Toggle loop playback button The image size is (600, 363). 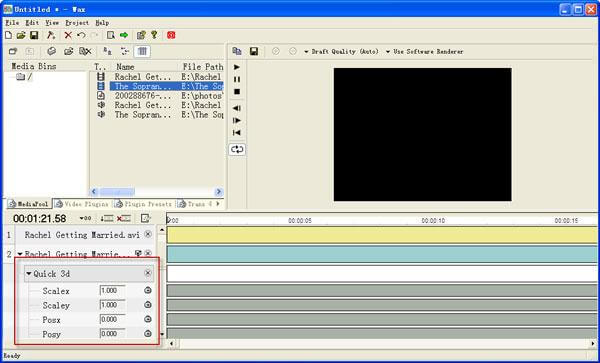coord(237,149)
